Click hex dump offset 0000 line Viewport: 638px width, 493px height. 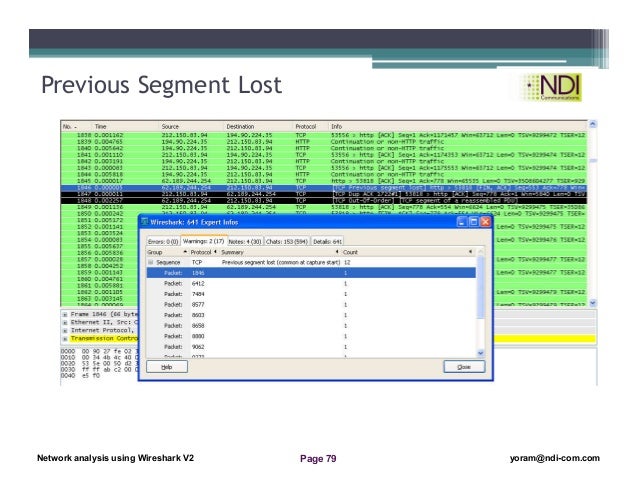pyautogui.click(x=100, y=351)
